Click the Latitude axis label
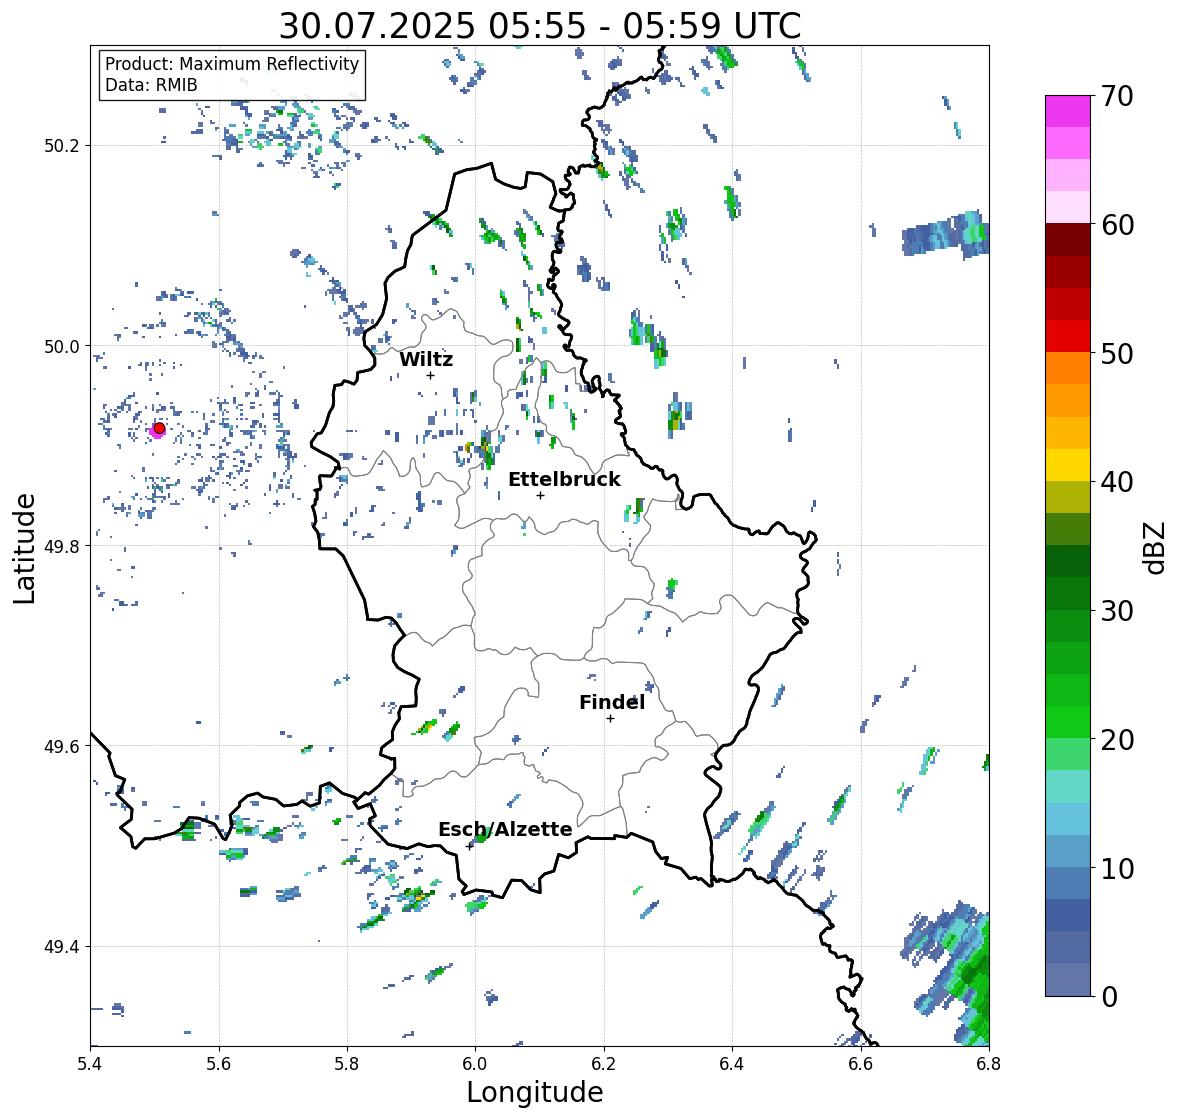 [25, 548]
